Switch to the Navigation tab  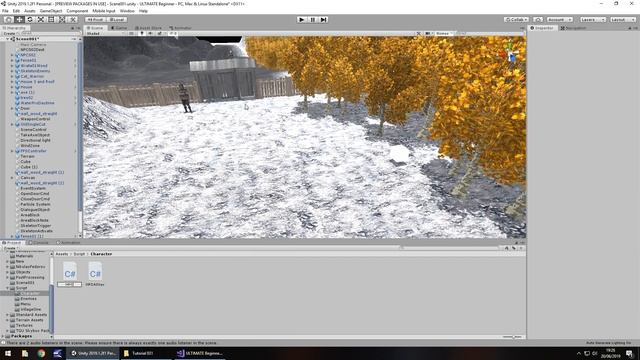[x=573, y=28]
